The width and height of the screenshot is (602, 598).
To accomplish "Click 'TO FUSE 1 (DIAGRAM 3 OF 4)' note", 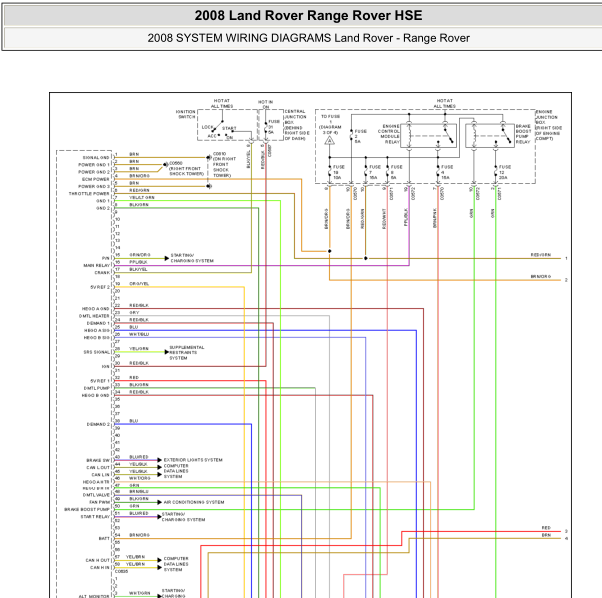I will 330,124.
